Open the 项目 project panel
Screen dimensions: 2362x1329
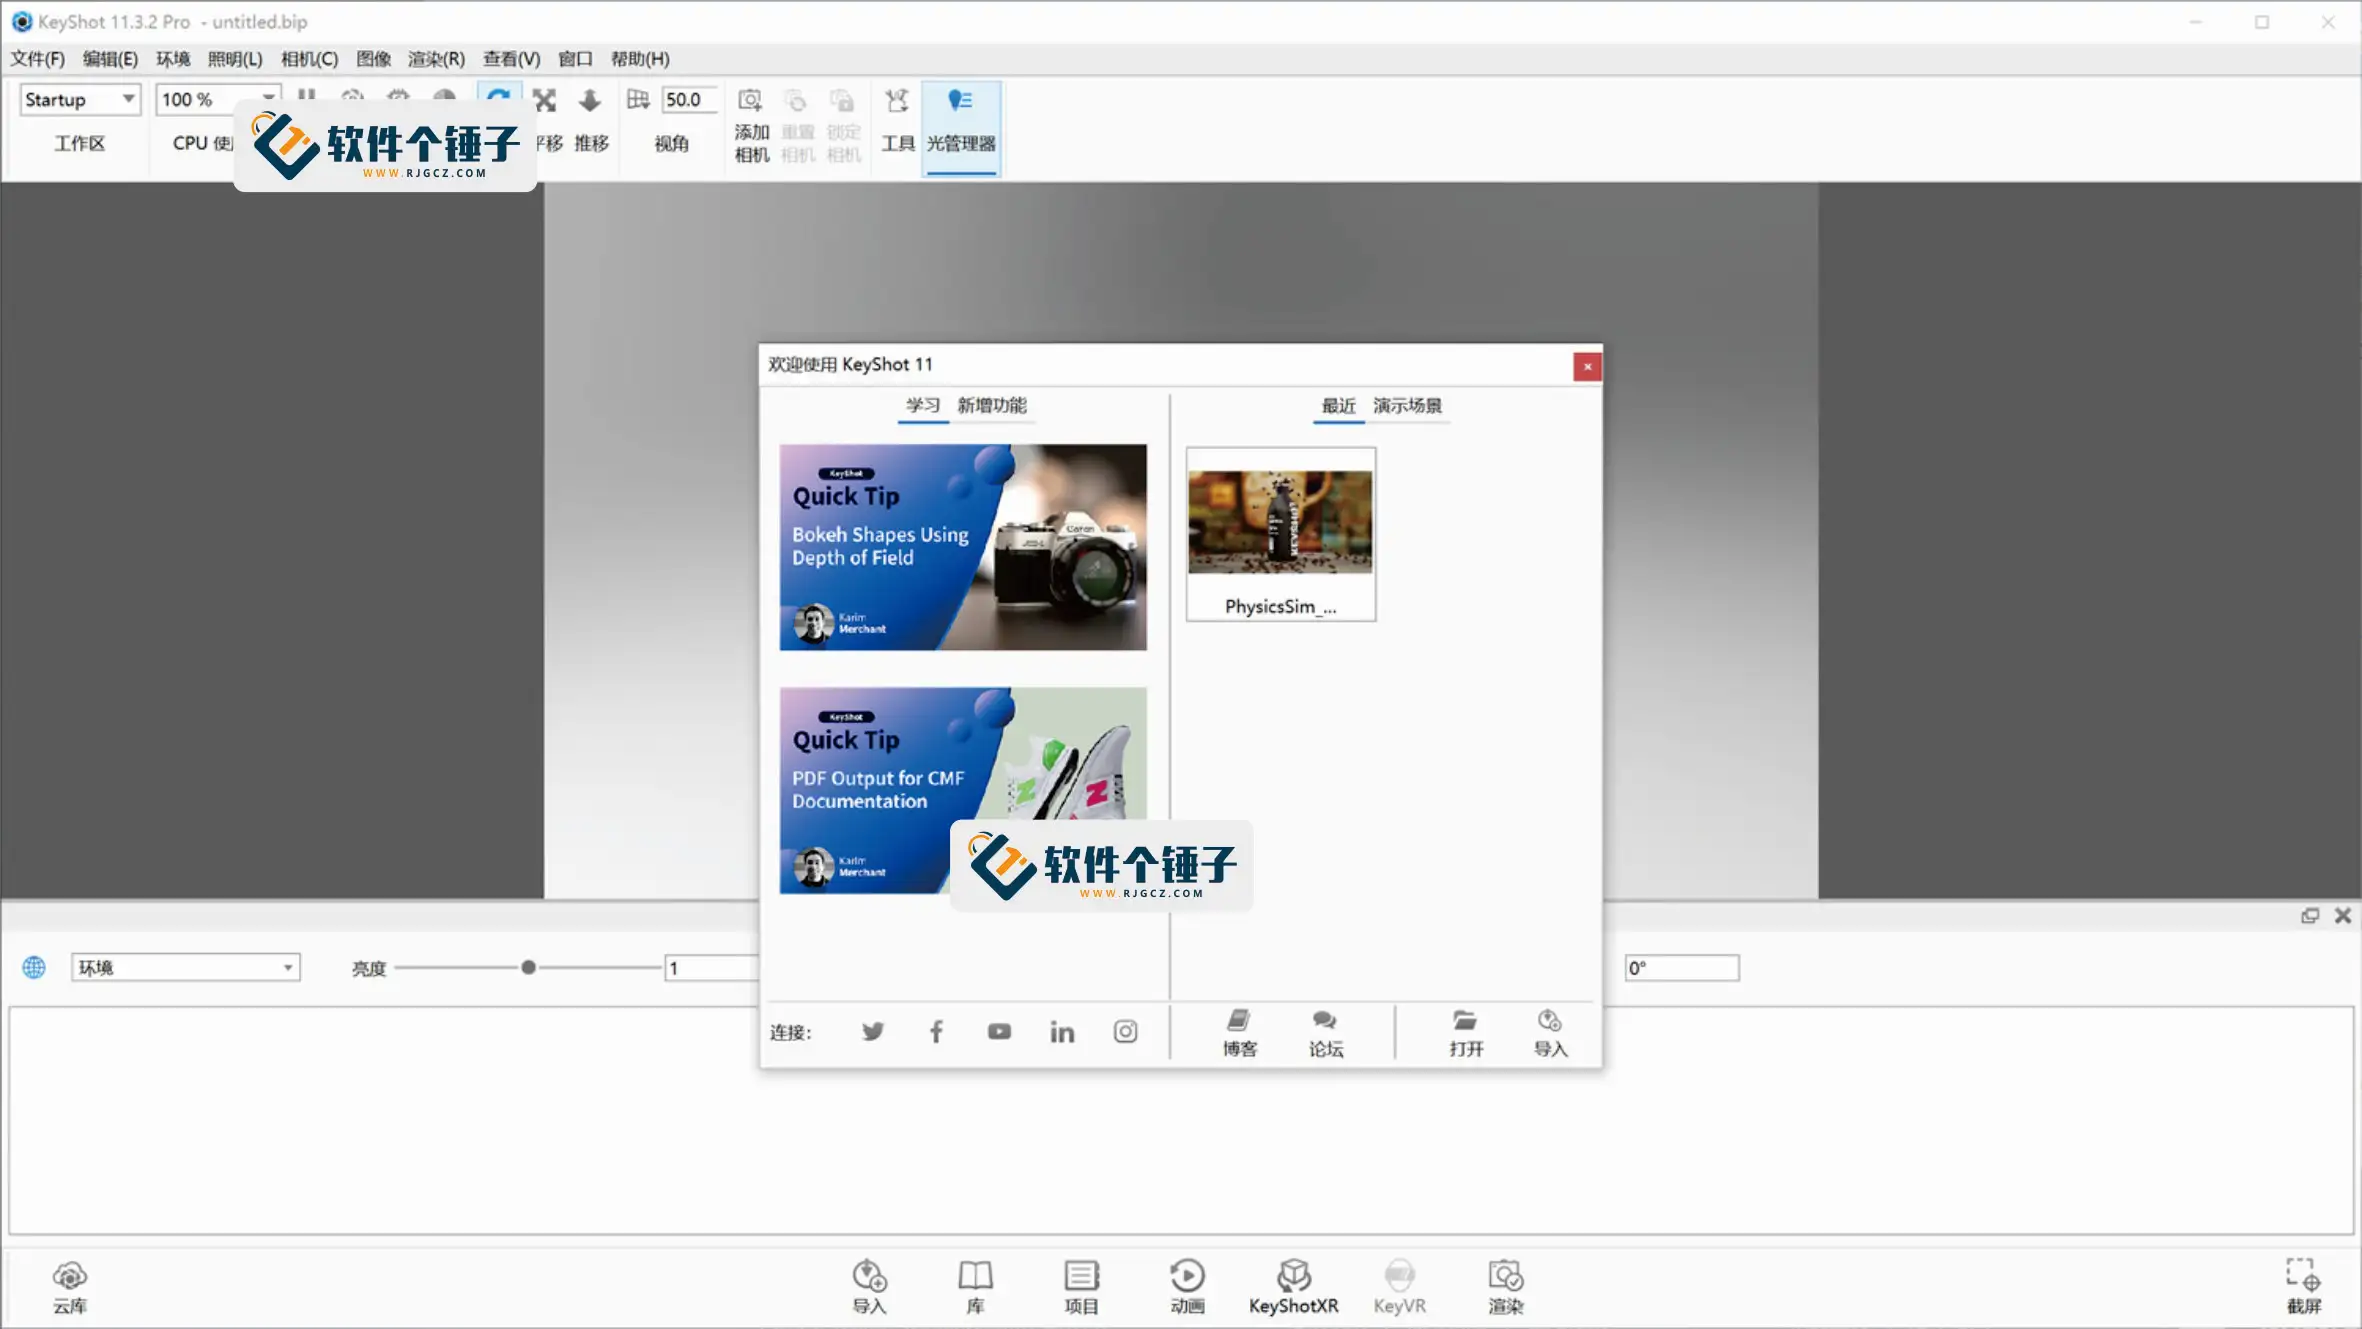1081,1287
